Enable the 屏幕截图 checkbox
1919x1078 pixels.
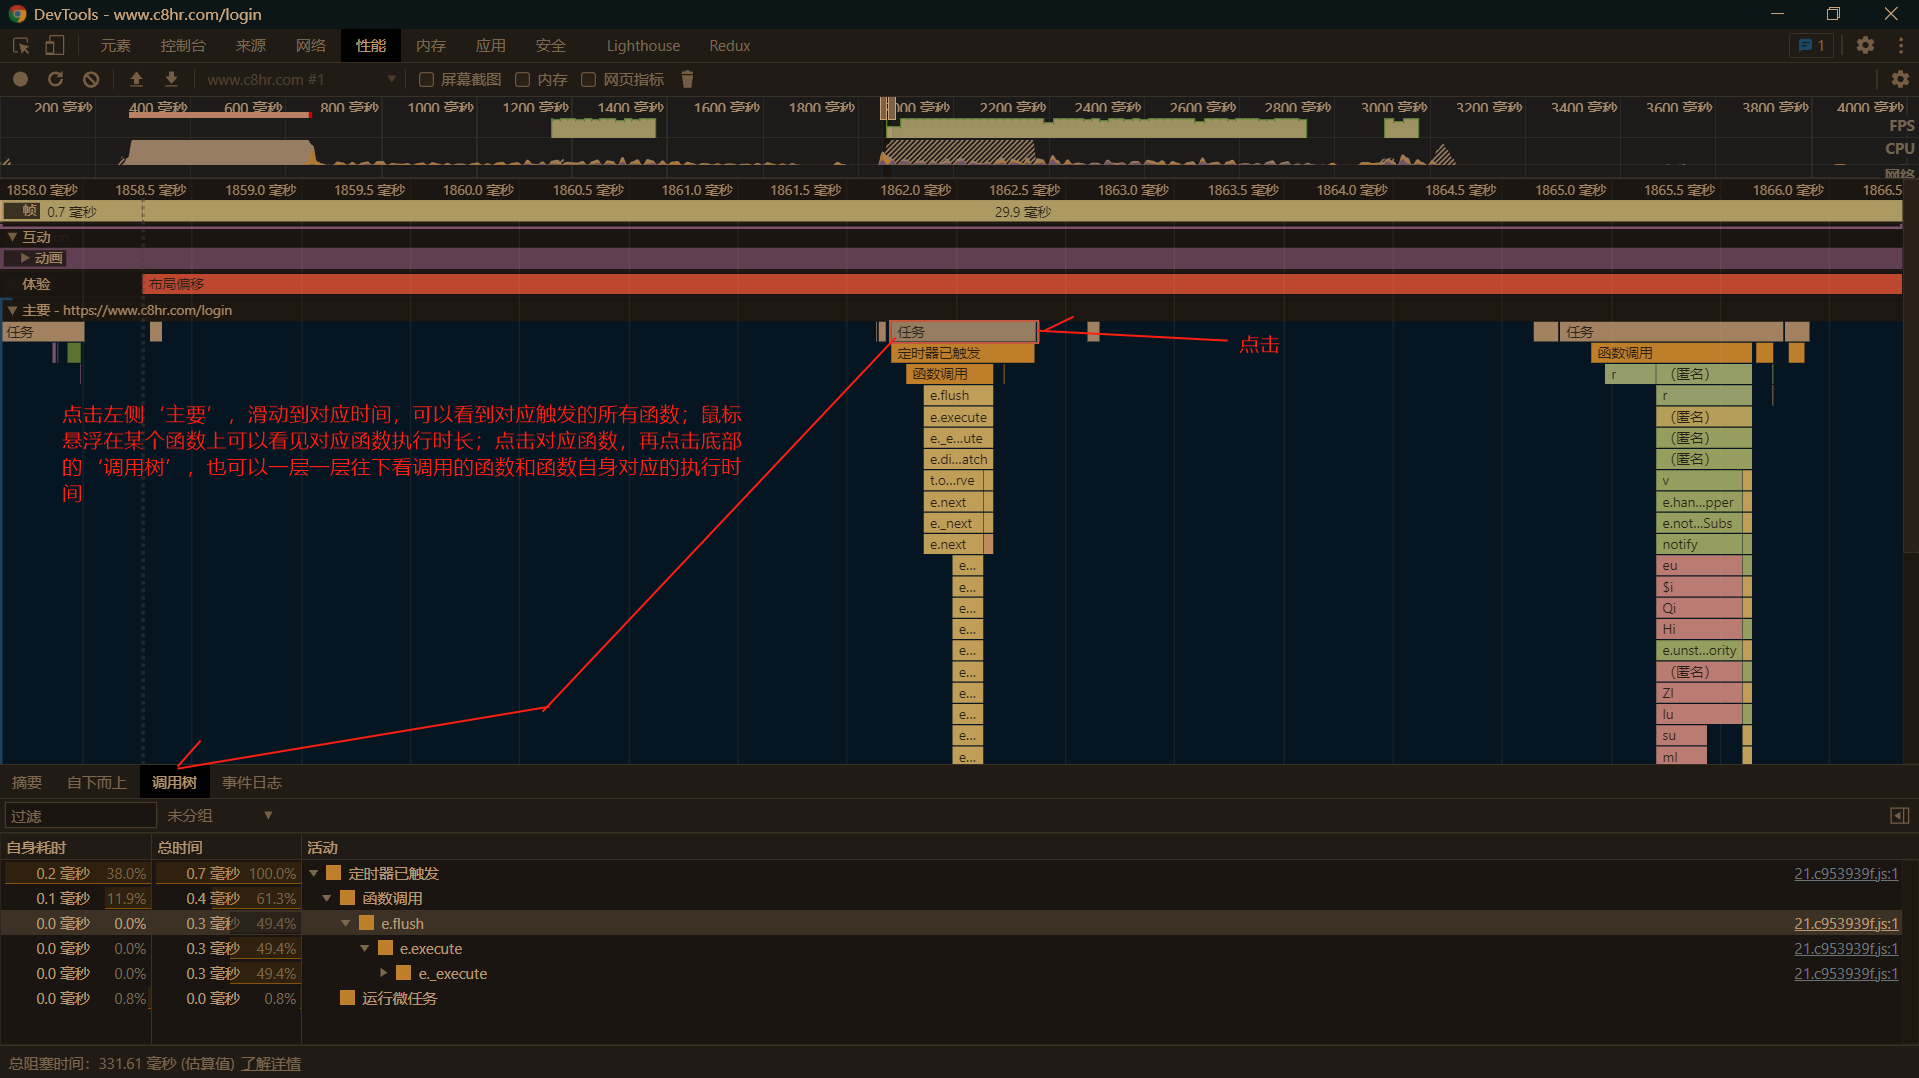pyautogui.click(x=427, y=80)
